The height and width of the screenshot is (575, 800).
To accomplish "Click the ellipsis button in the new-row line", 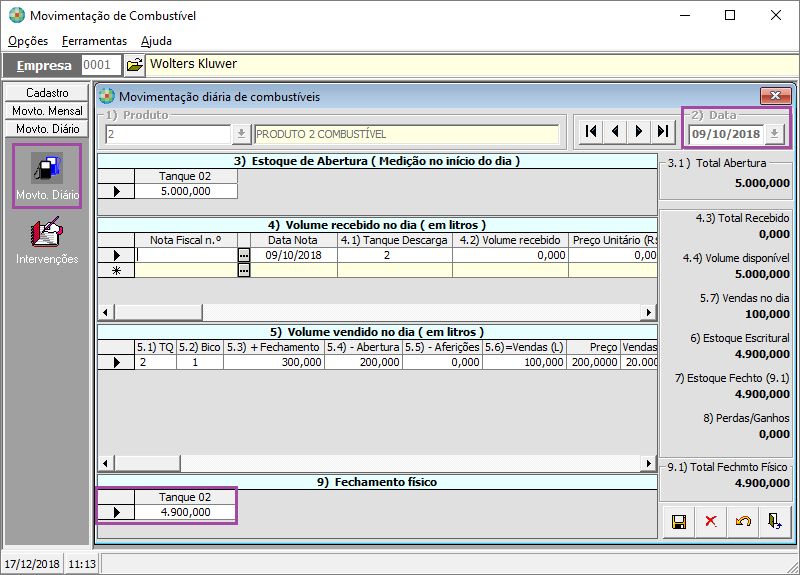I will point(244,270).
